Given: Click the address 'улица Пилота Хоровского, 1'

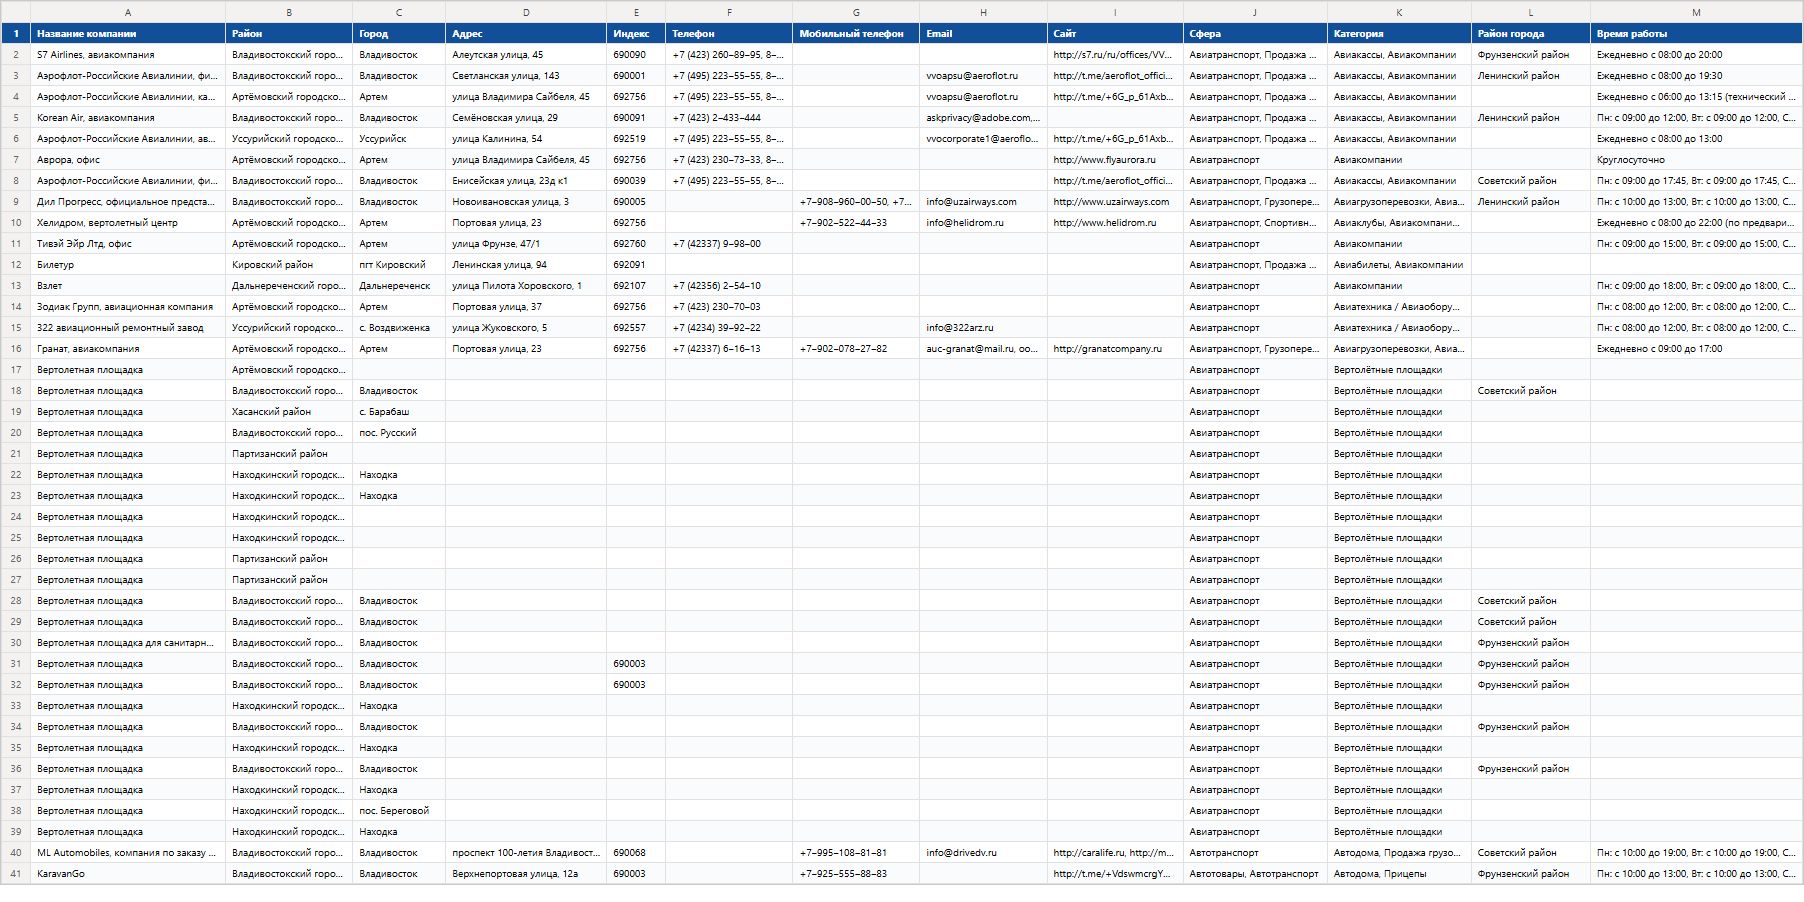Looking at the screenshot, I should pos(526,286).
